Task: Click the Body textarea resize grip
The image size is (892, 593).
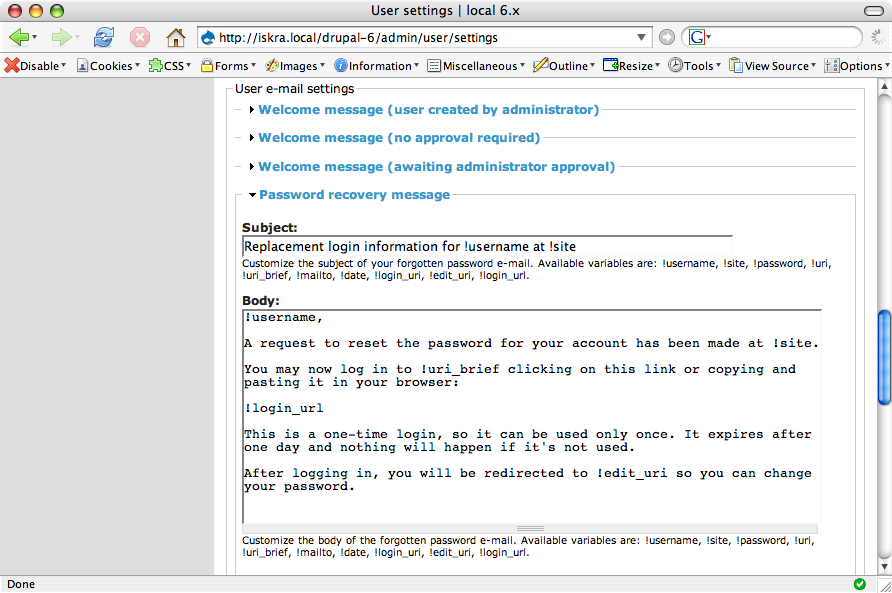Action: [530, 528]
